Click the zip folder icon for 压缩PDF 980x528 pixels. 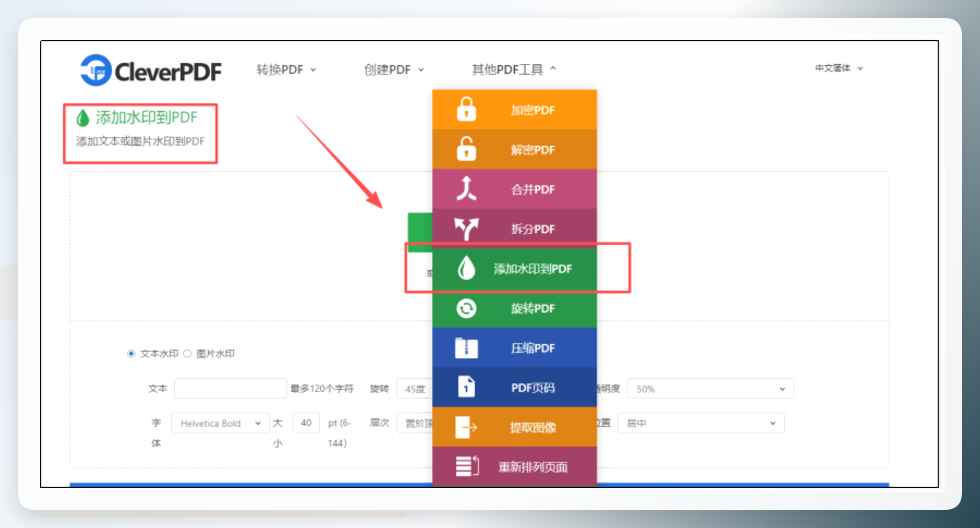coord(466,348)
